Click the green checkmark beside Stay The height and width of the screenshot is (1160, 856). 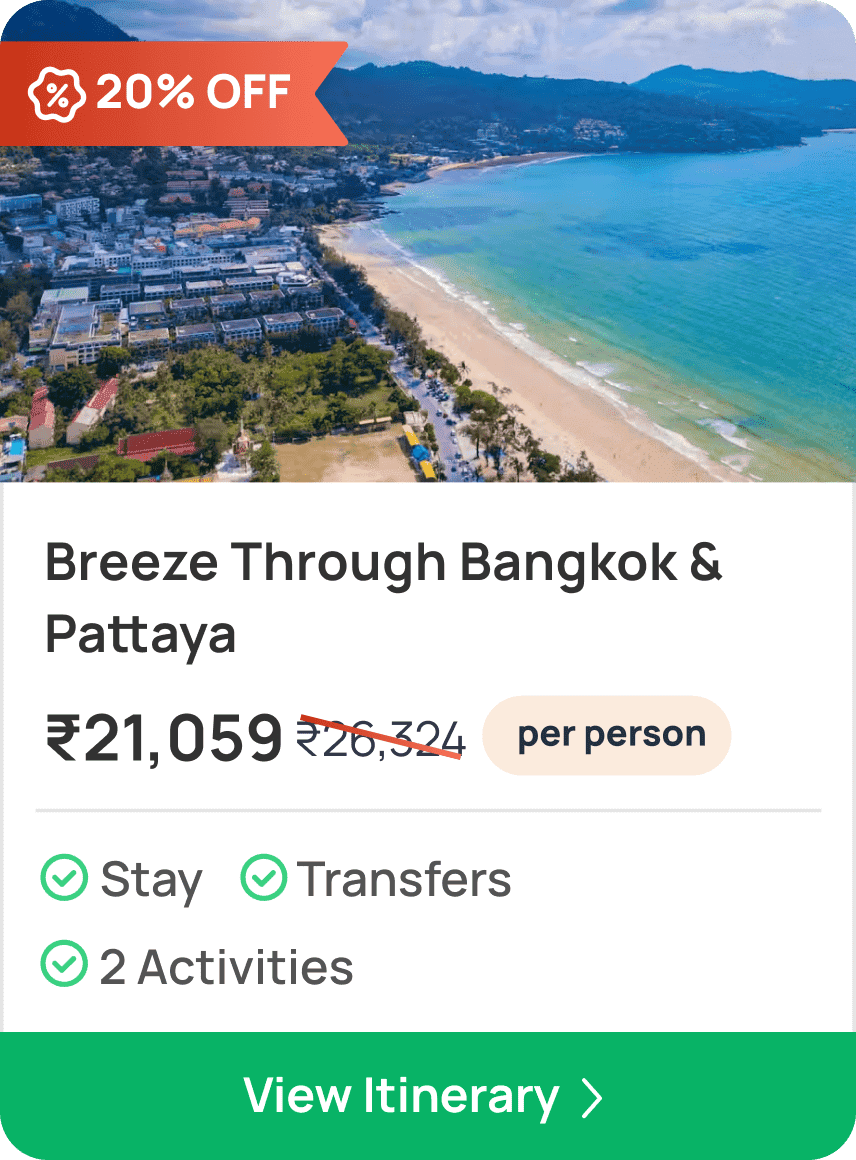pyautogui.click(x=64, y=879)
